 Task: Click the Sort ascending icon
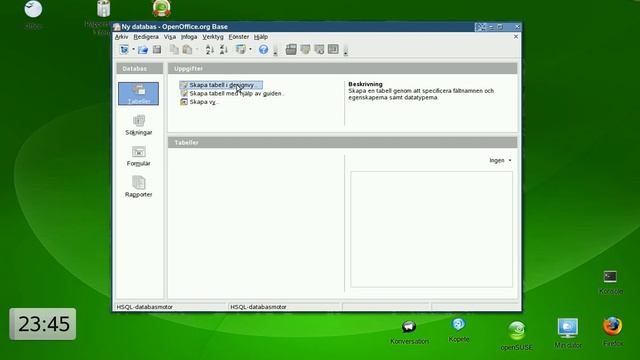(x=209, y=50)
